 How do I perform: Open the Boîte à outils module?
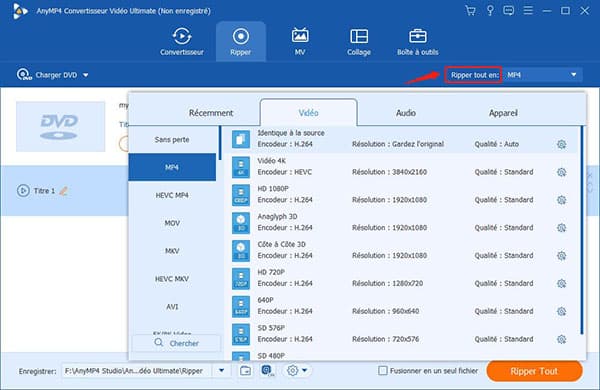[417, 41]
